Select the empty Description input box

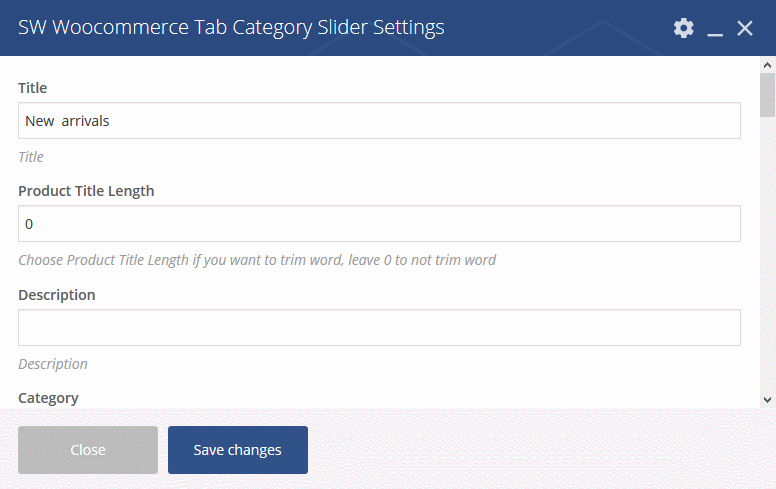pyautogui.click(x=379, y=328)
